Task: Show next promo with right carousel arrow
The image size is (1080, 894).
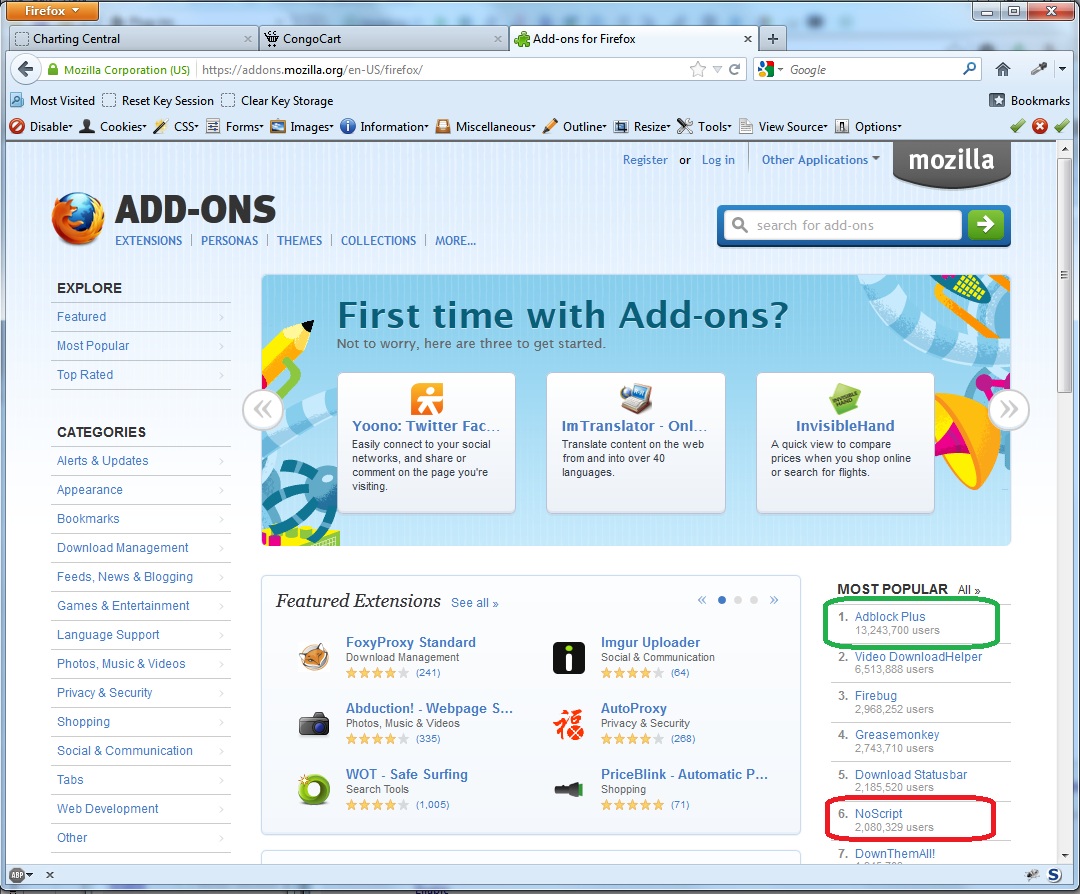Action: coord(1008,410)
